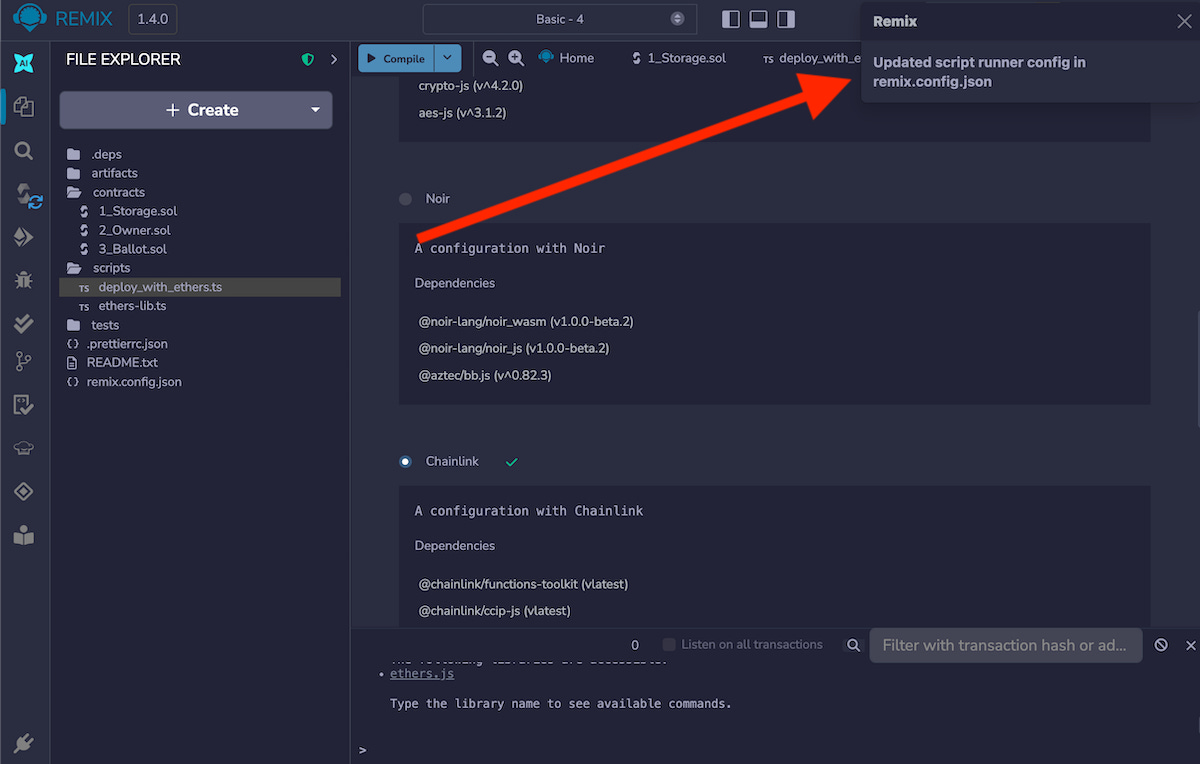
Task: Select the Noir configuration radio button
Action: 405,199
